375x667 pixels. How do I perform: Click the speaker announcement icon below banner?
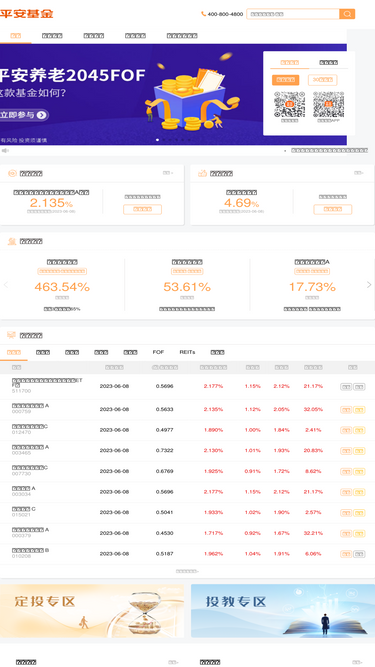[x=5, y=151]
